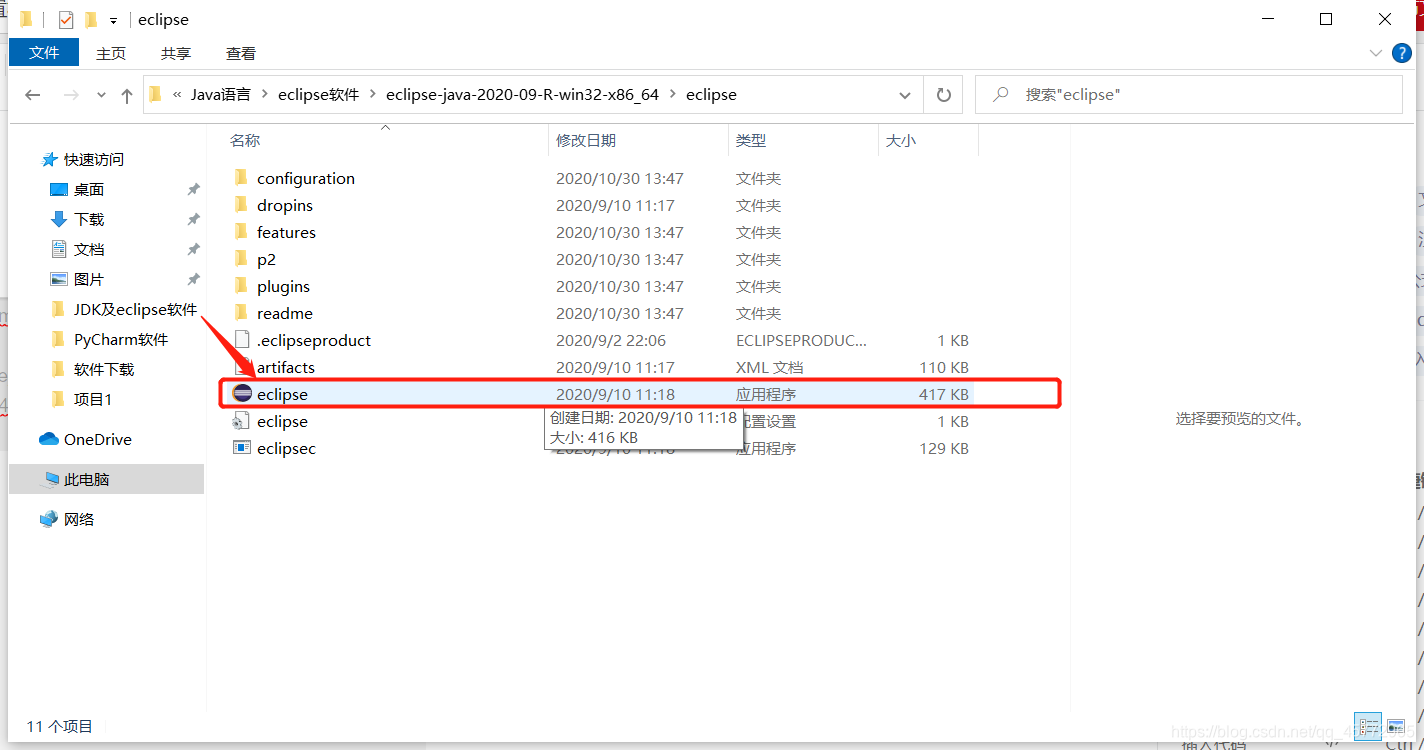
Task: Select the .eclipseproduct file icon
Action: click(240, 340)
